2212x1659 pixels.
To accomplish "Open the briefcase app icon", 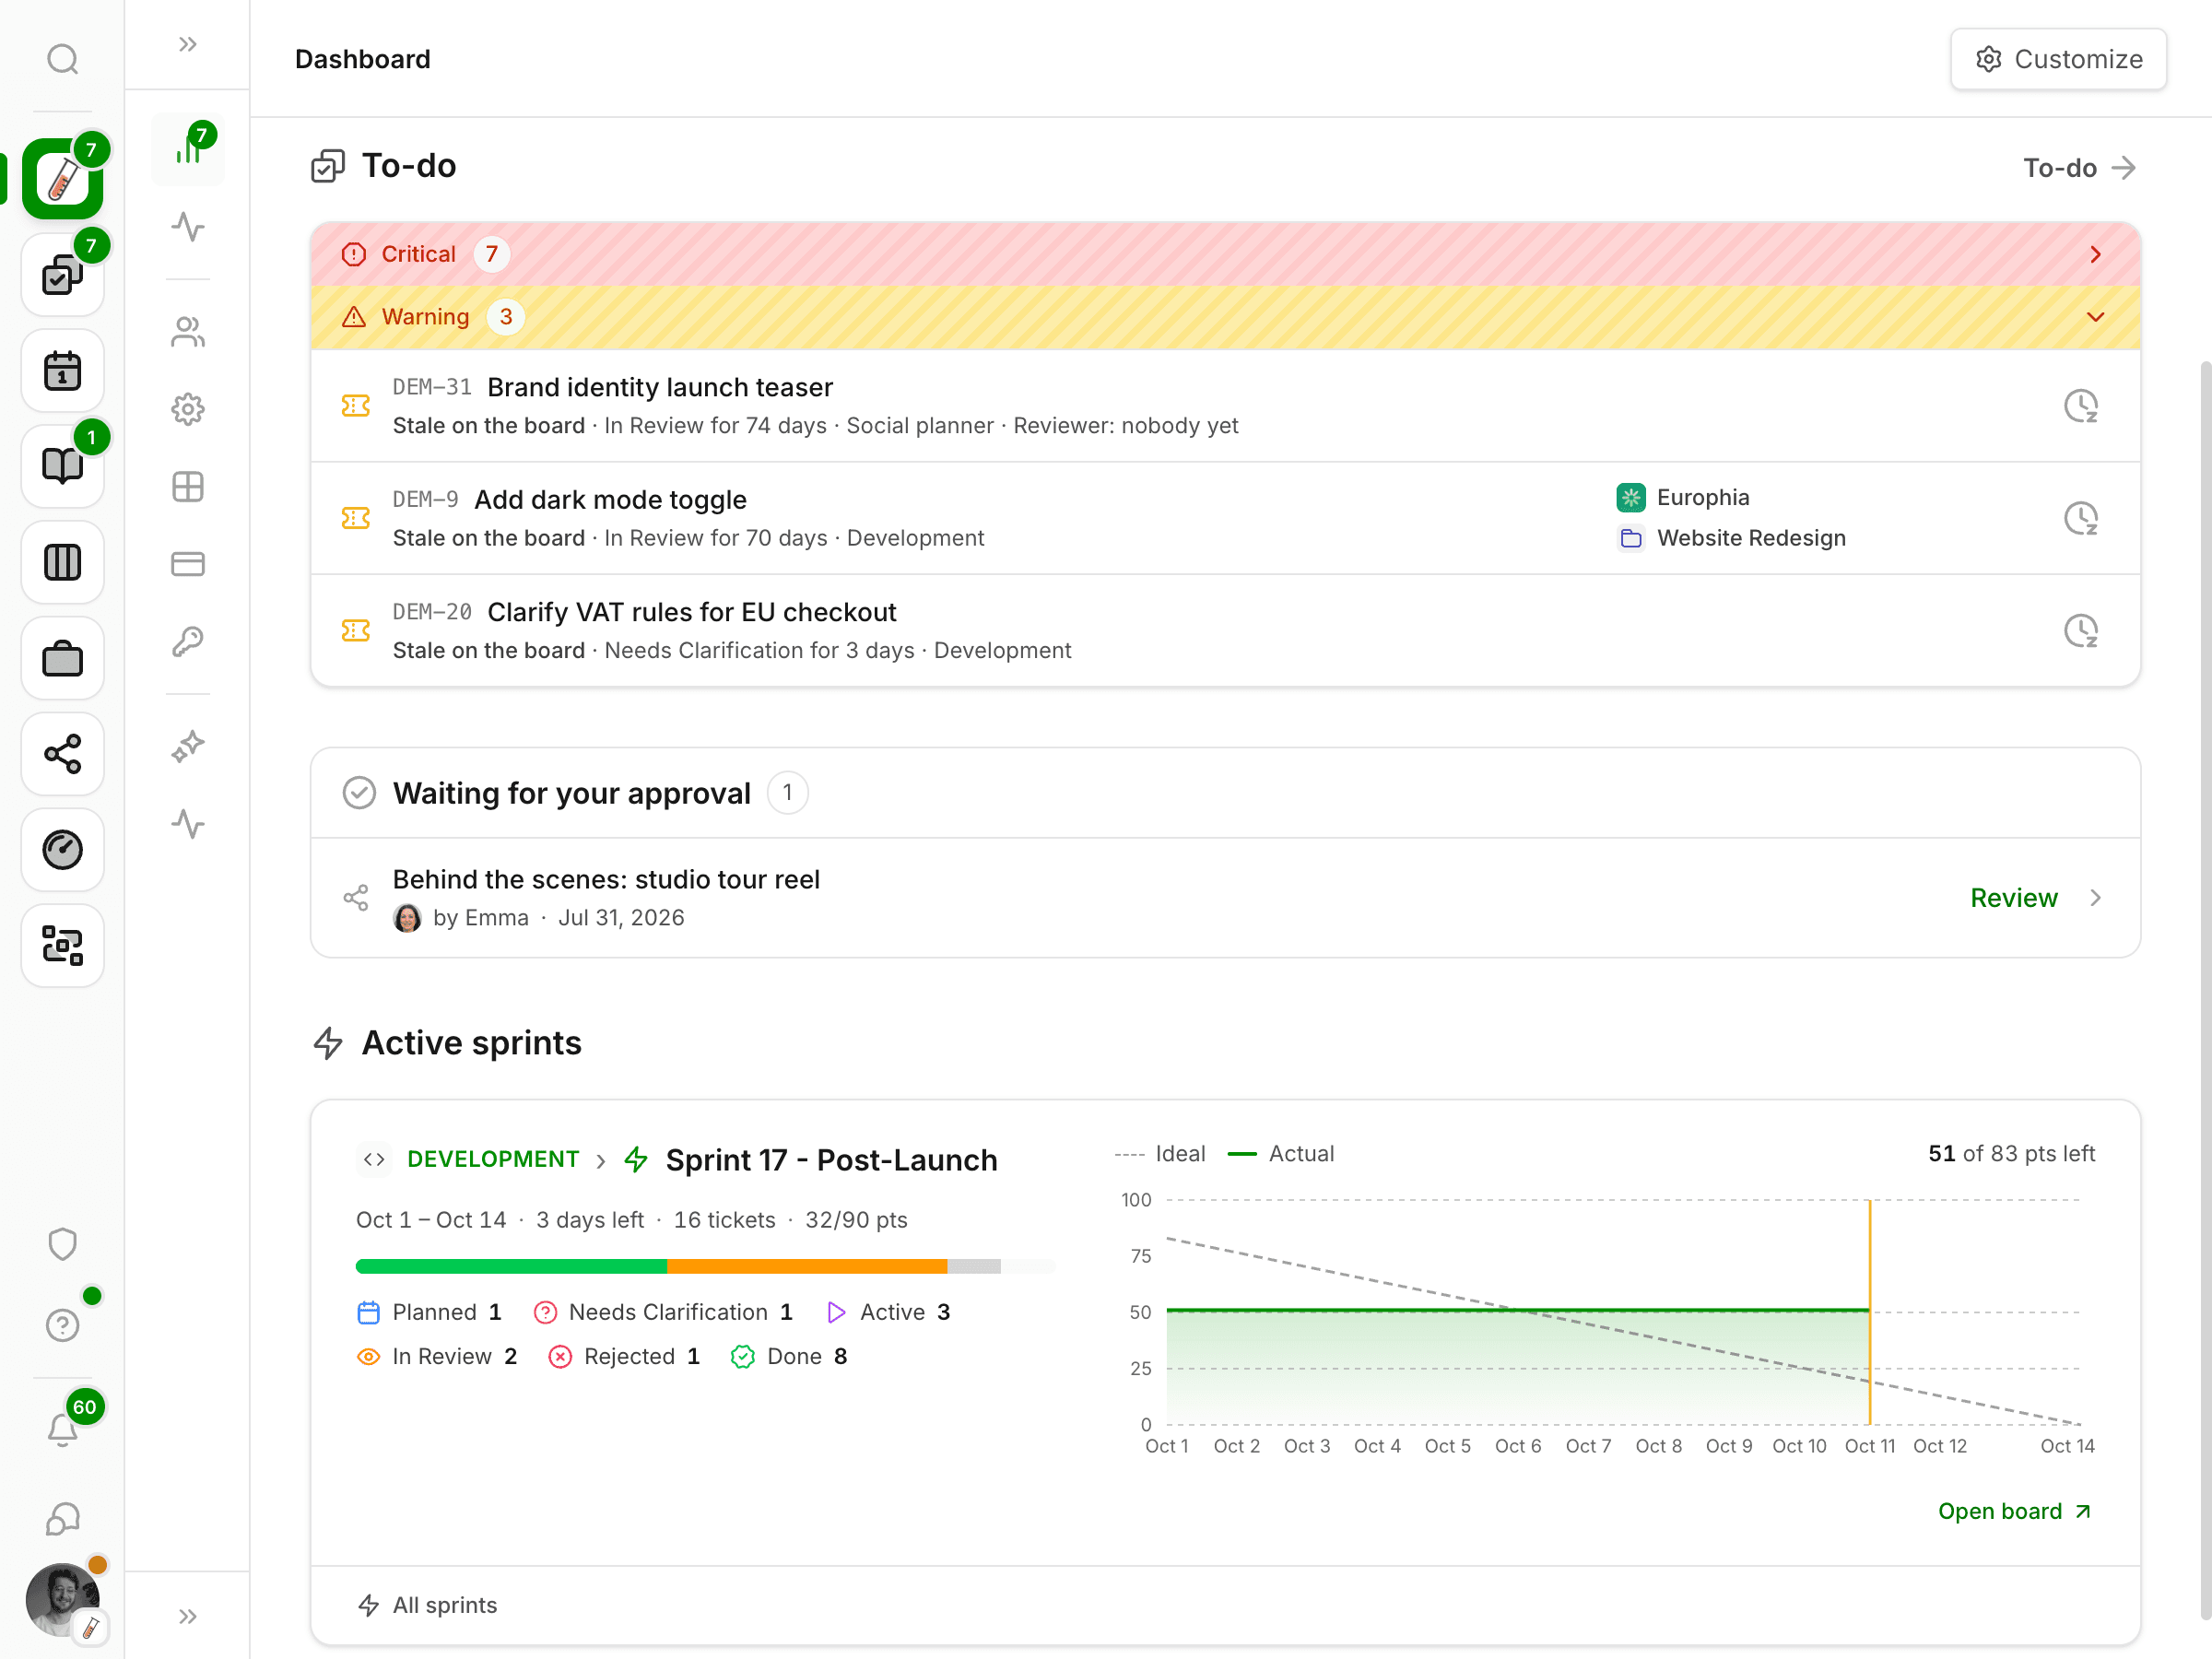I will tap(62, 658).
